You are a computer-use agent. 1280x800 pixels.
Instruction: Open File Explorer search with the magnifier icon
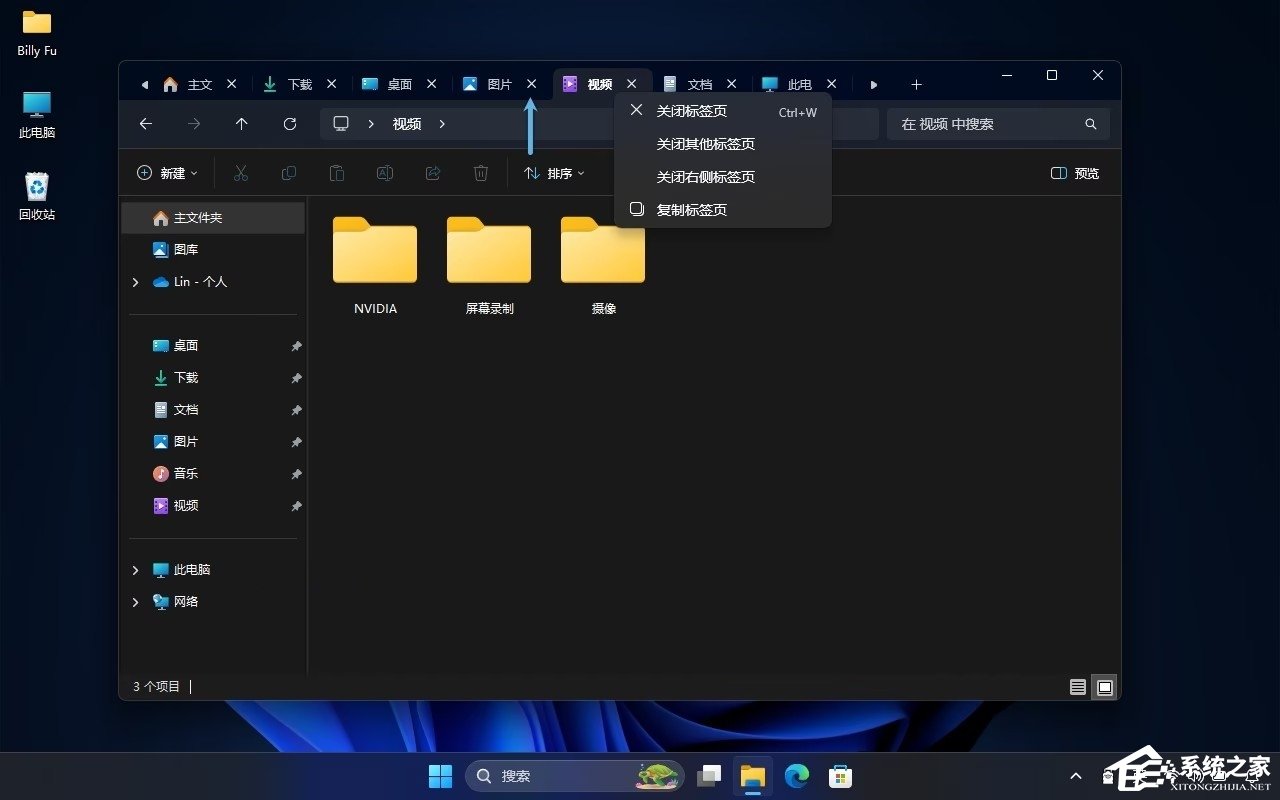pos(1090,123)
